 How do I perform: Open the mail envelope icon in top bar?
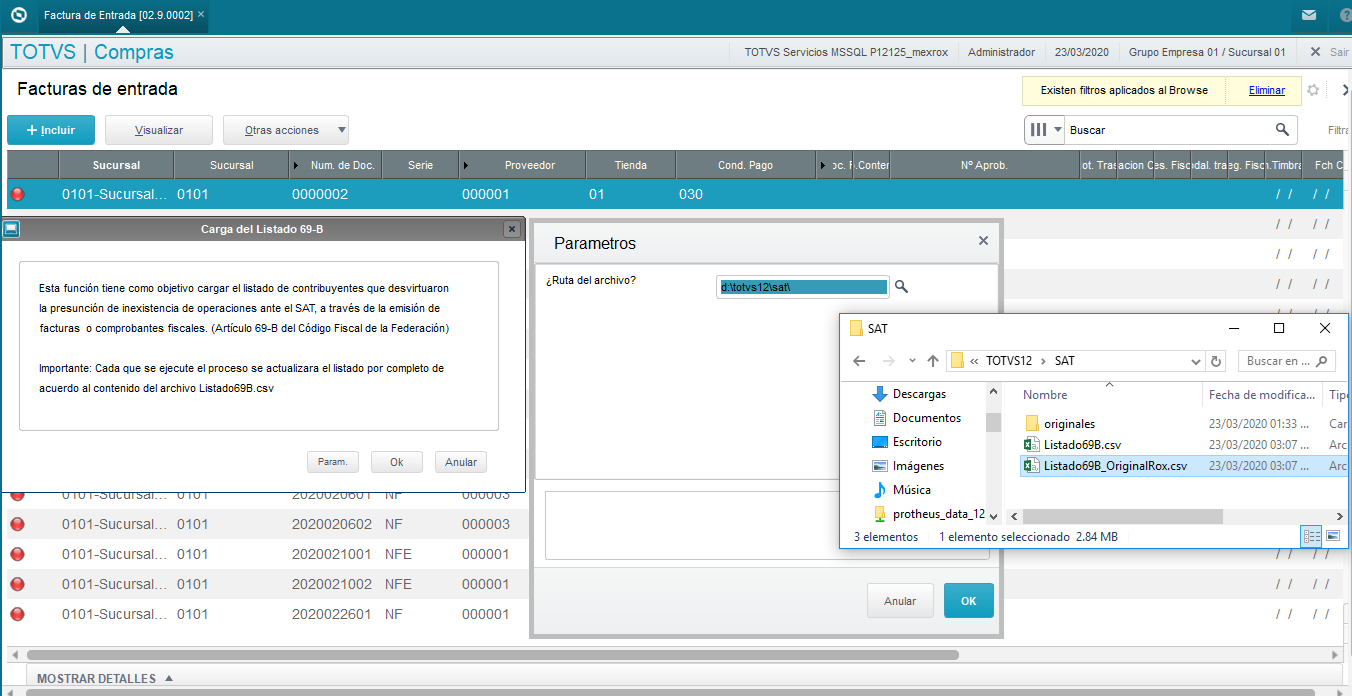click(1309, 15)
